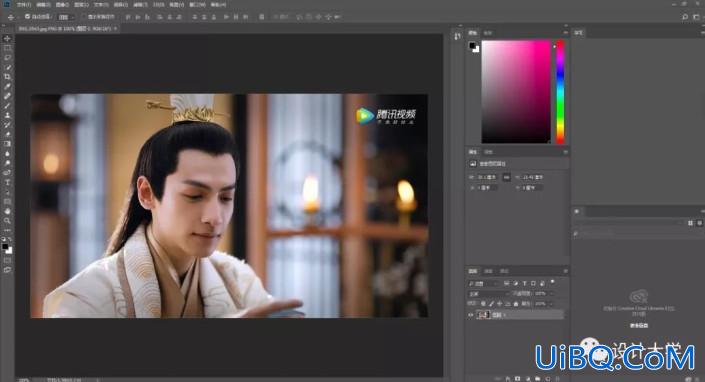Open the layer filter kind dropdown
The width and height of the screenshot is (705, 382).
pyautogui.click(x=482, y=284)
